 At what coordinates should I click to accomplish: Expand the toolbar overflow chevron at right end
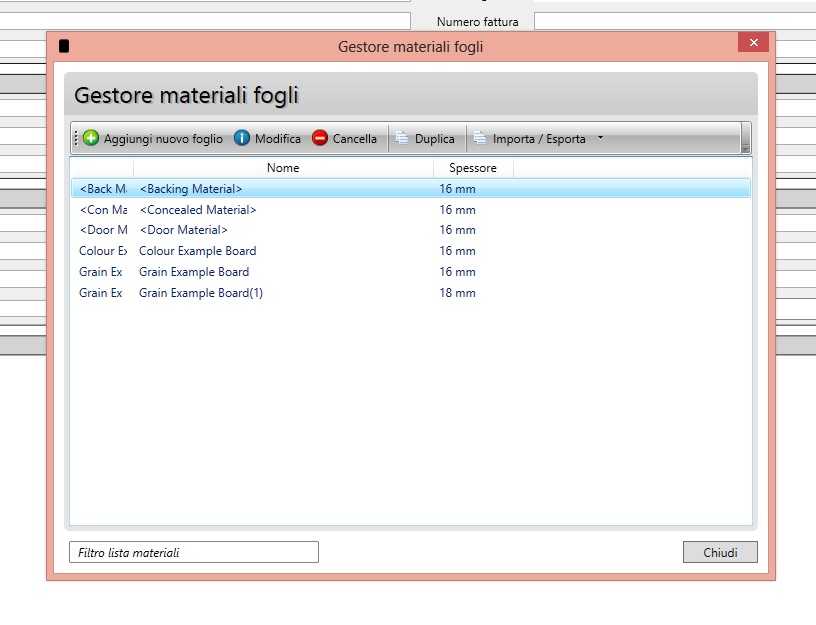pyautogui.click(x=745, y=146)
